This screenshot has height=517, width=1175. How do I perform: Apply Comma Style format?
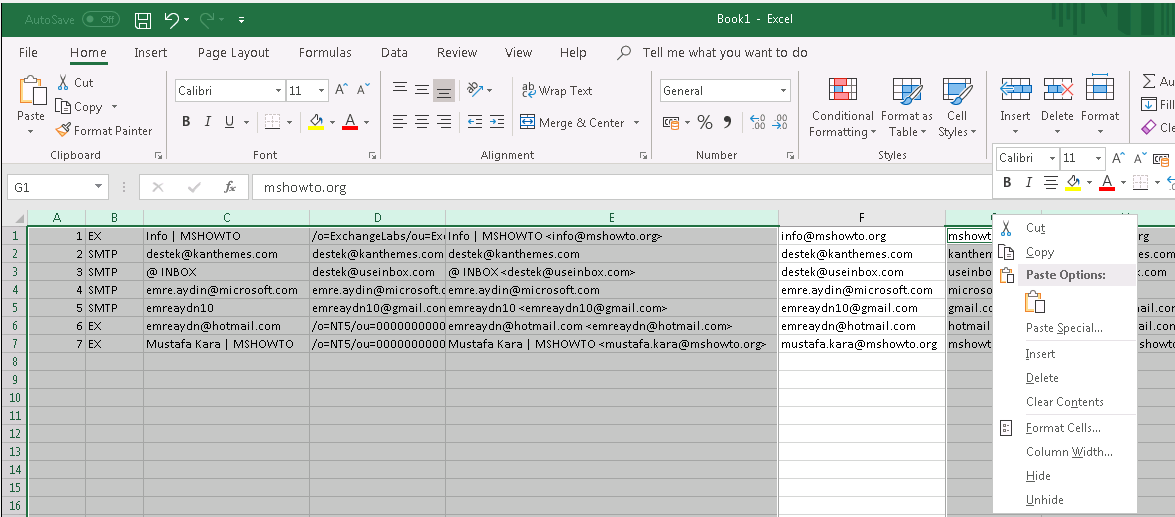click(x=727, y=122)
